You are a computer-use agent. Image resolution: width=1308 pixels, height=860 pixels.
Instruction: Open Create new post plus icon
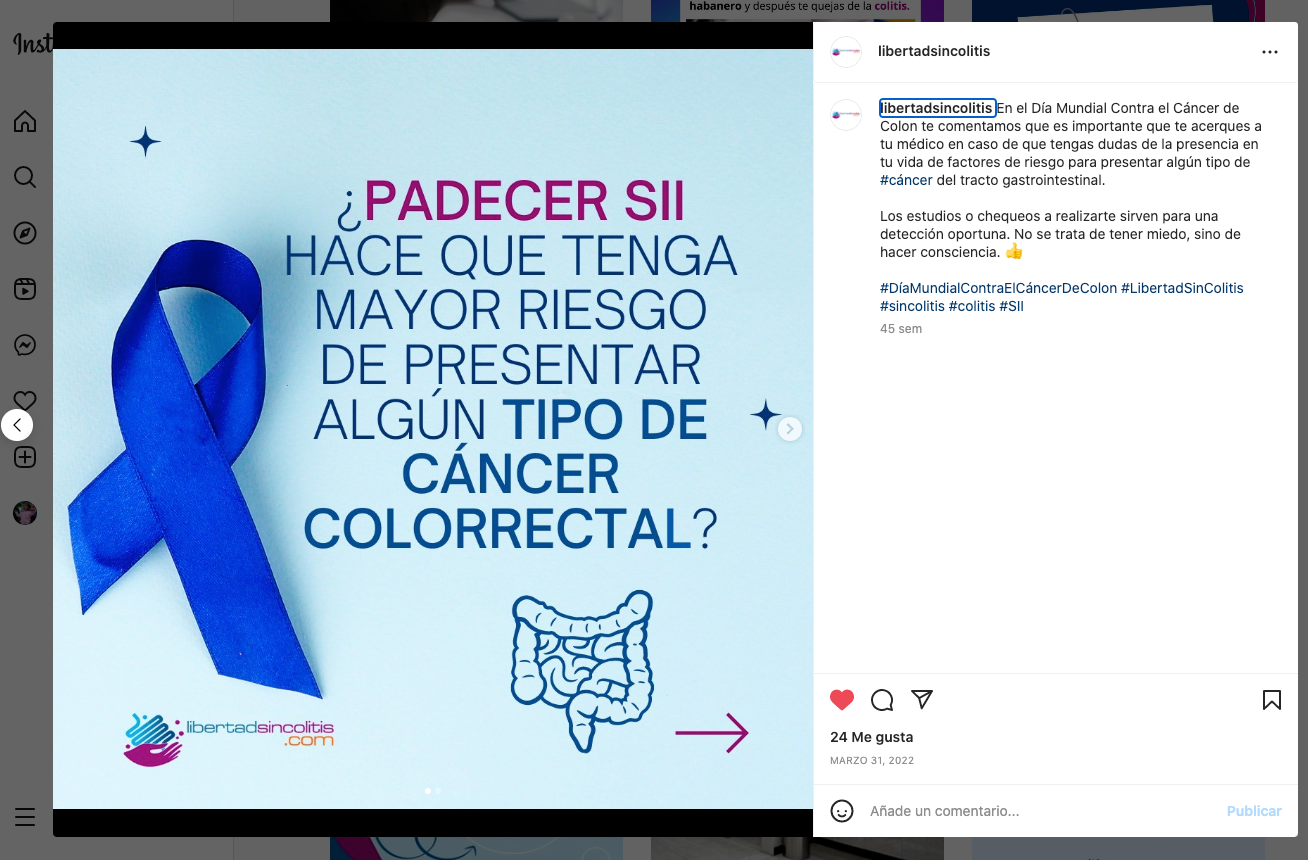pos(25,457)
